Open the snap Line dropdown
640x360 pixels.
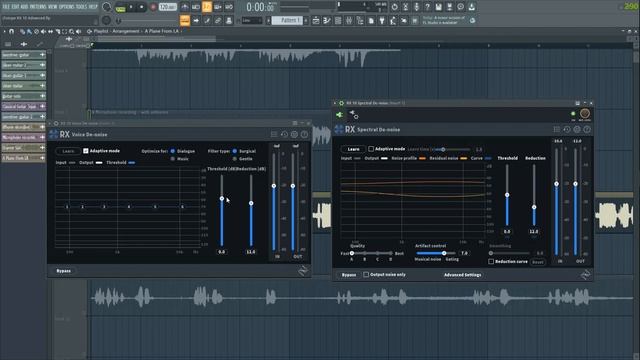(251, 20)
